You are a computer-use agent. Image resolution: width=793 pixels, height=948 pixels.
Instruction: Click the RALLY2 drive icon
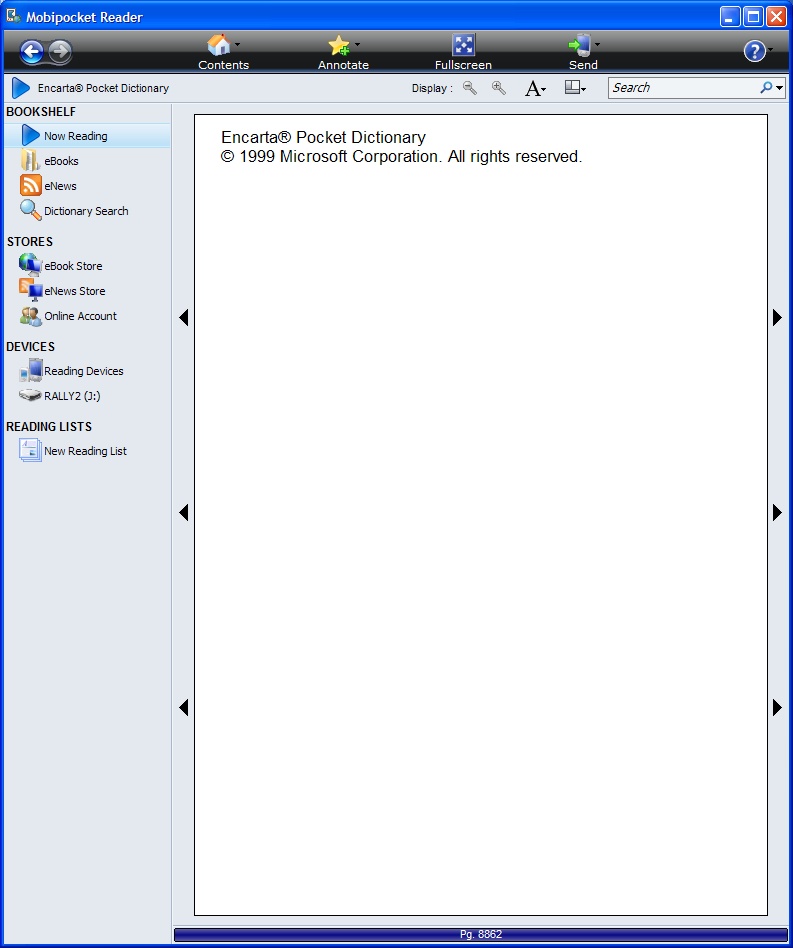(x=30, y=395)
